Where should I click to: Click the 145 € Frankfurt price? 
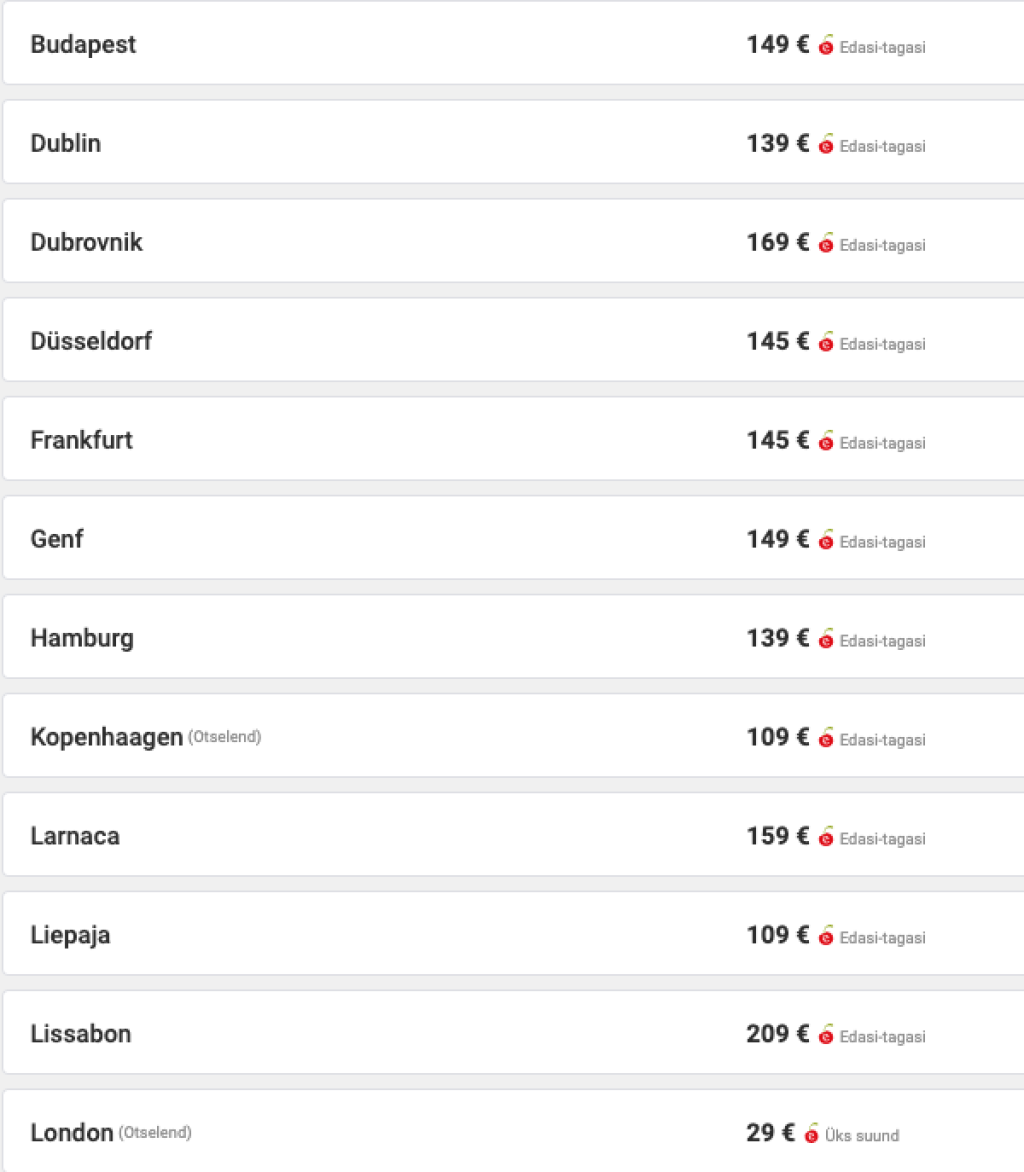tap(777, 440)
